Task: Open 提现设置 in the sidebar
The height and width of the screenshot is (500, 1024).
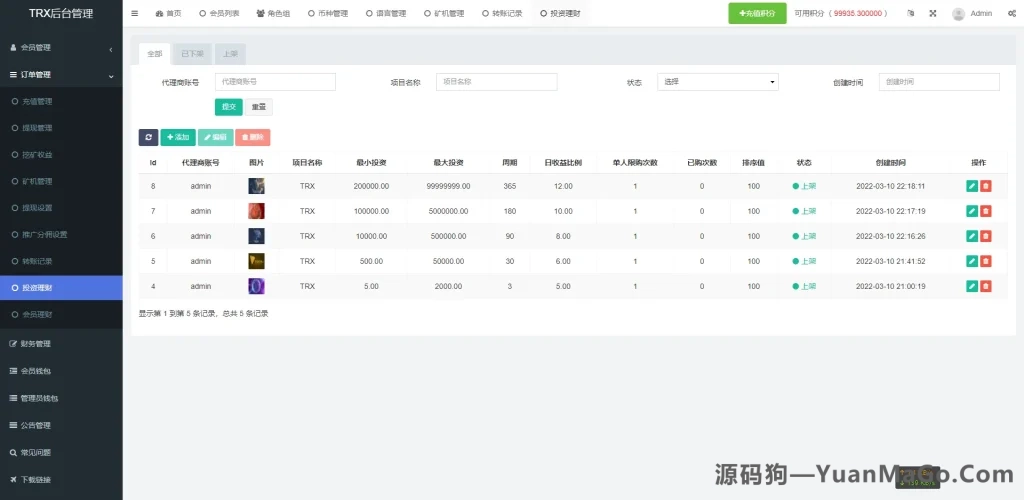Action: [61, 208]
